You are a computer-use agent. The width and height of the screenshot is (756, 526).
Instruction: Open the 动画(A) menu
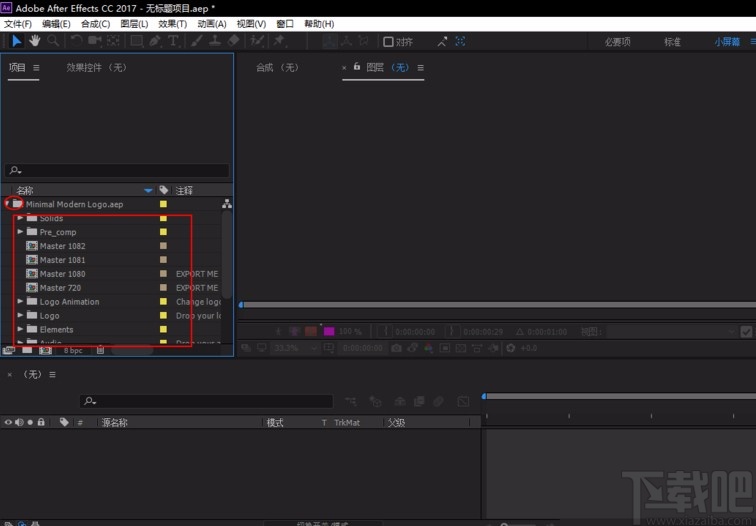click(212, 24)
